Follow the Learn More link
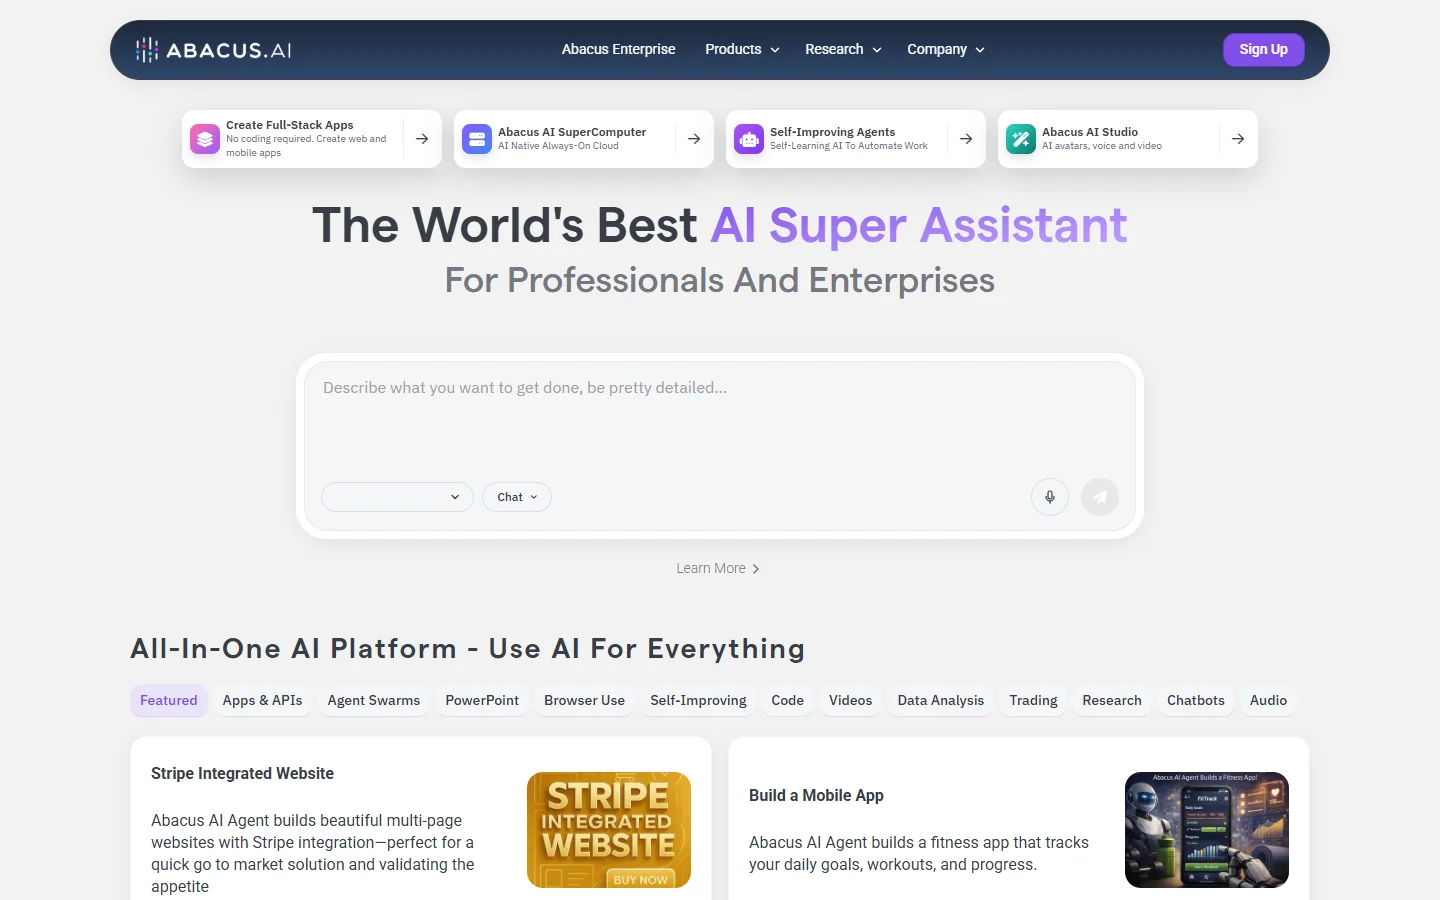 (718, 568)
